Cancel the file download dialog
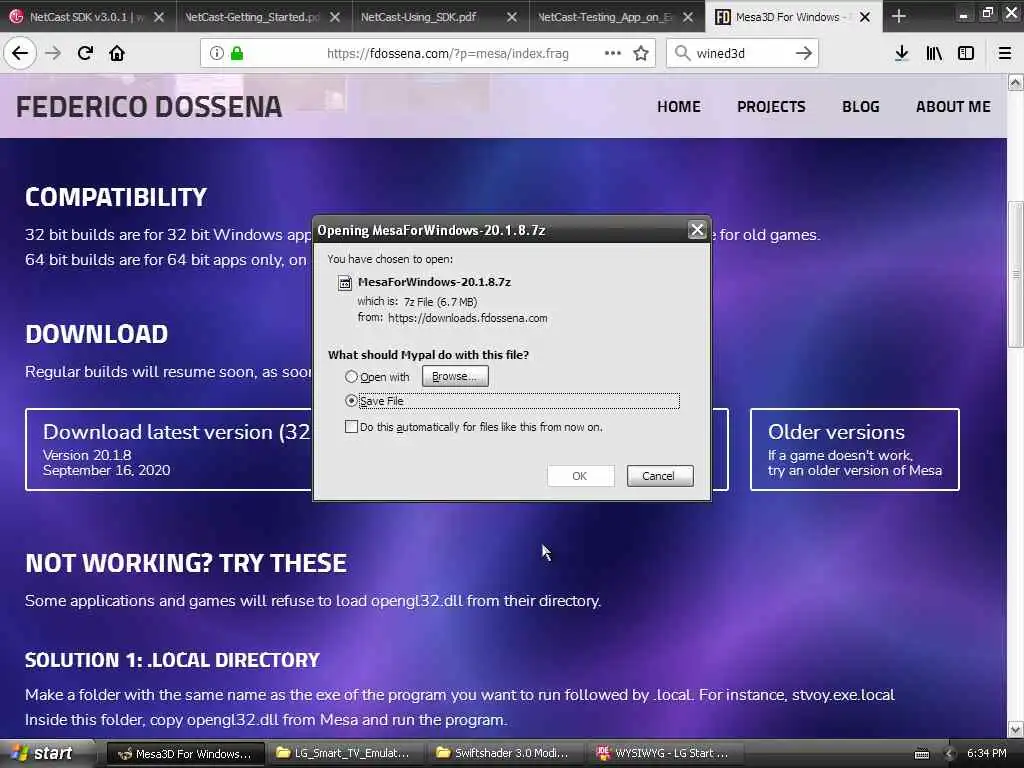This screenshot has width=1024, height=768. point(660,475)
